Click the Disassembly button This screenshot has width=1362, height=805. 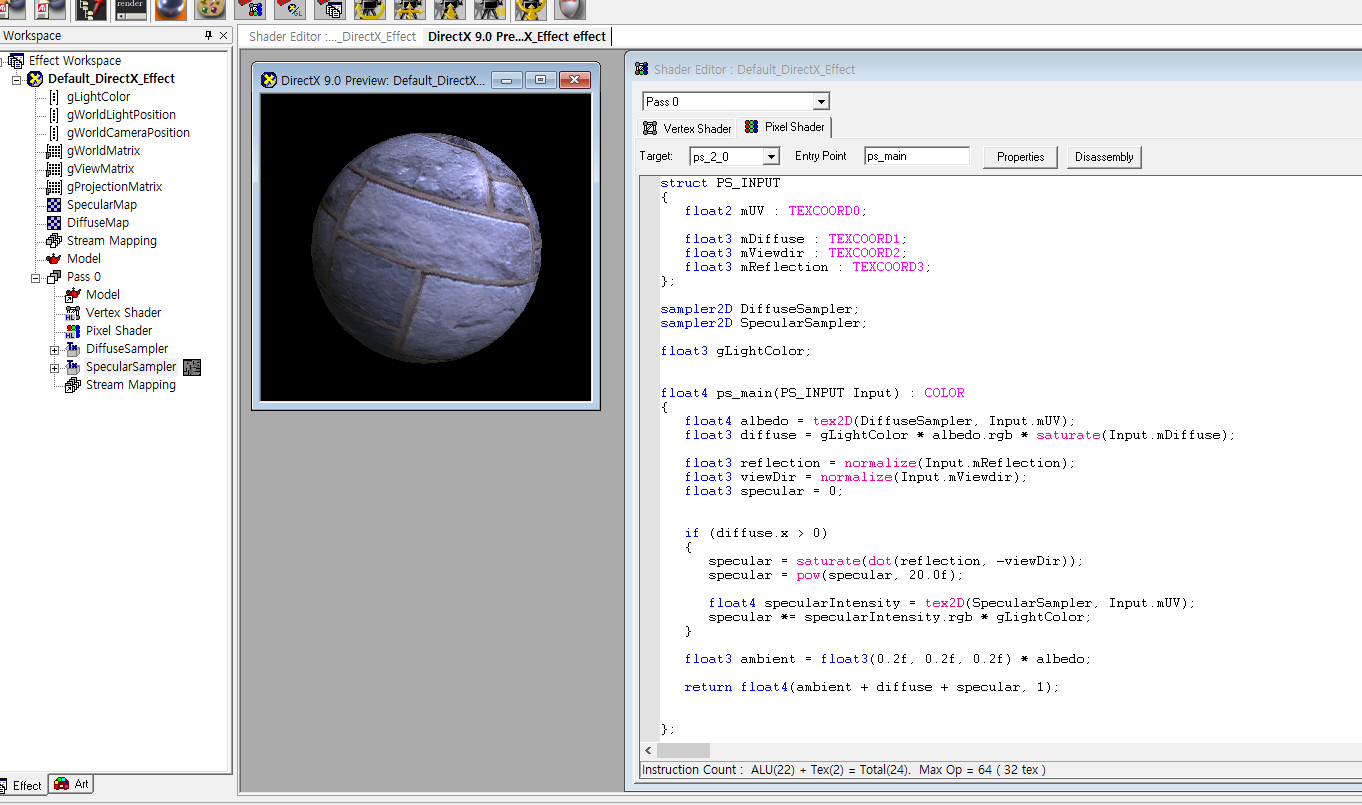[x=1105, y=157]
